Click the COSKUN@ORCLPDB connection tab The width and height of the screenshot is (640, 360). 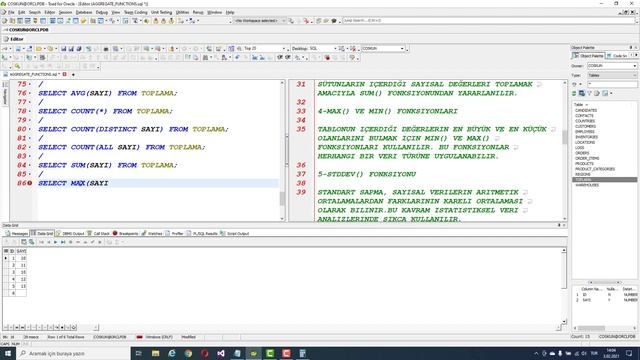coord(26,30)
